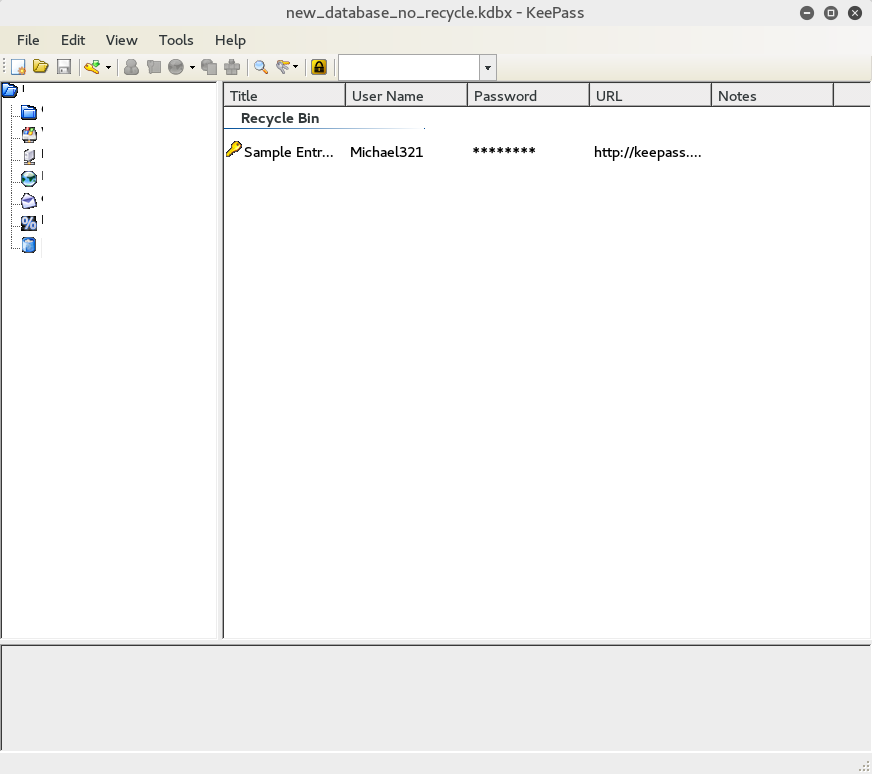Sort entries by the User Name column header

[x=406, y=96]
